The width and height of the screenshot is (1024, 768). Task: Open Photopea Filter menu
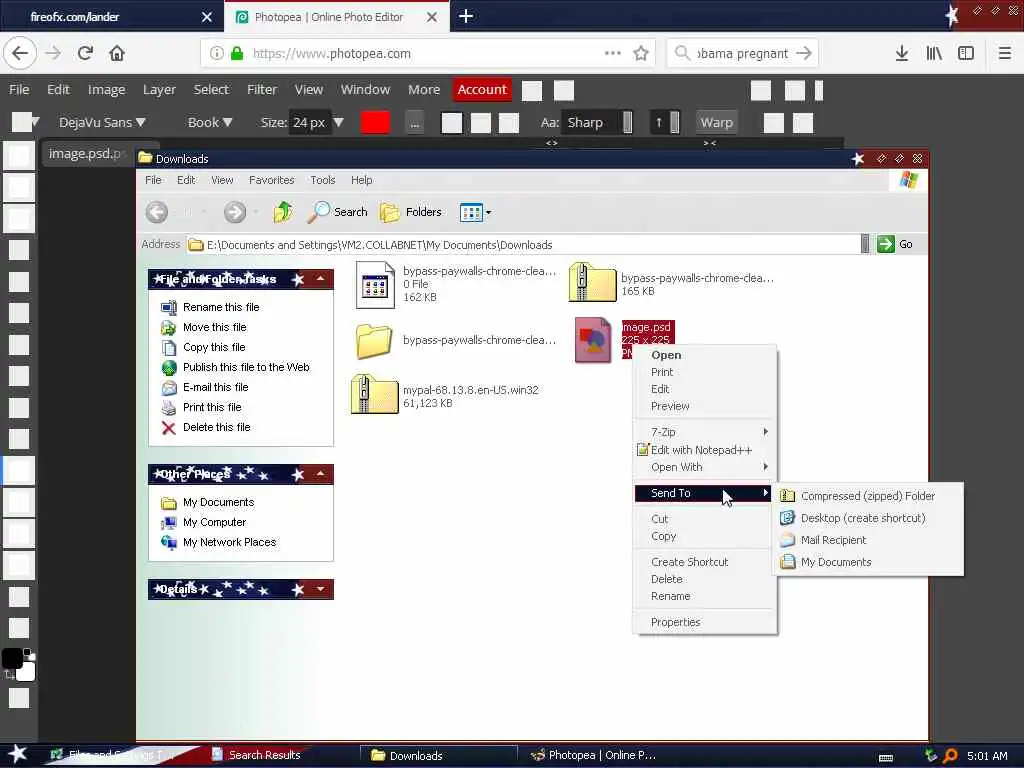point(262,89)
